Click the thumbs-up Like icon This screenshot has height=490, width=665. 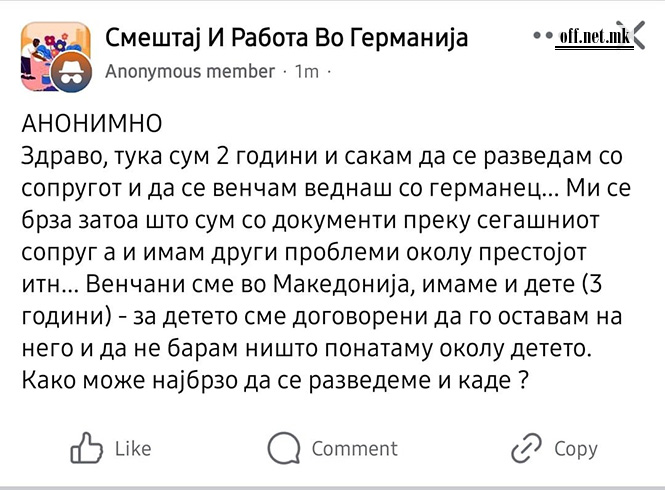coord(87,448)
